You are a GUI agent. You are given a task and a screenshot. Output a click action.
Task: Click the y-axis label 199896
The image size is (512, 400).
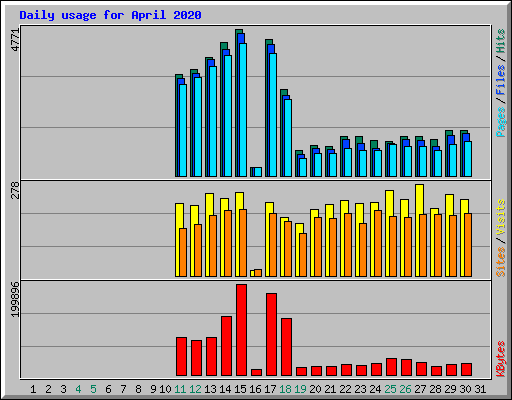(15, 300)
